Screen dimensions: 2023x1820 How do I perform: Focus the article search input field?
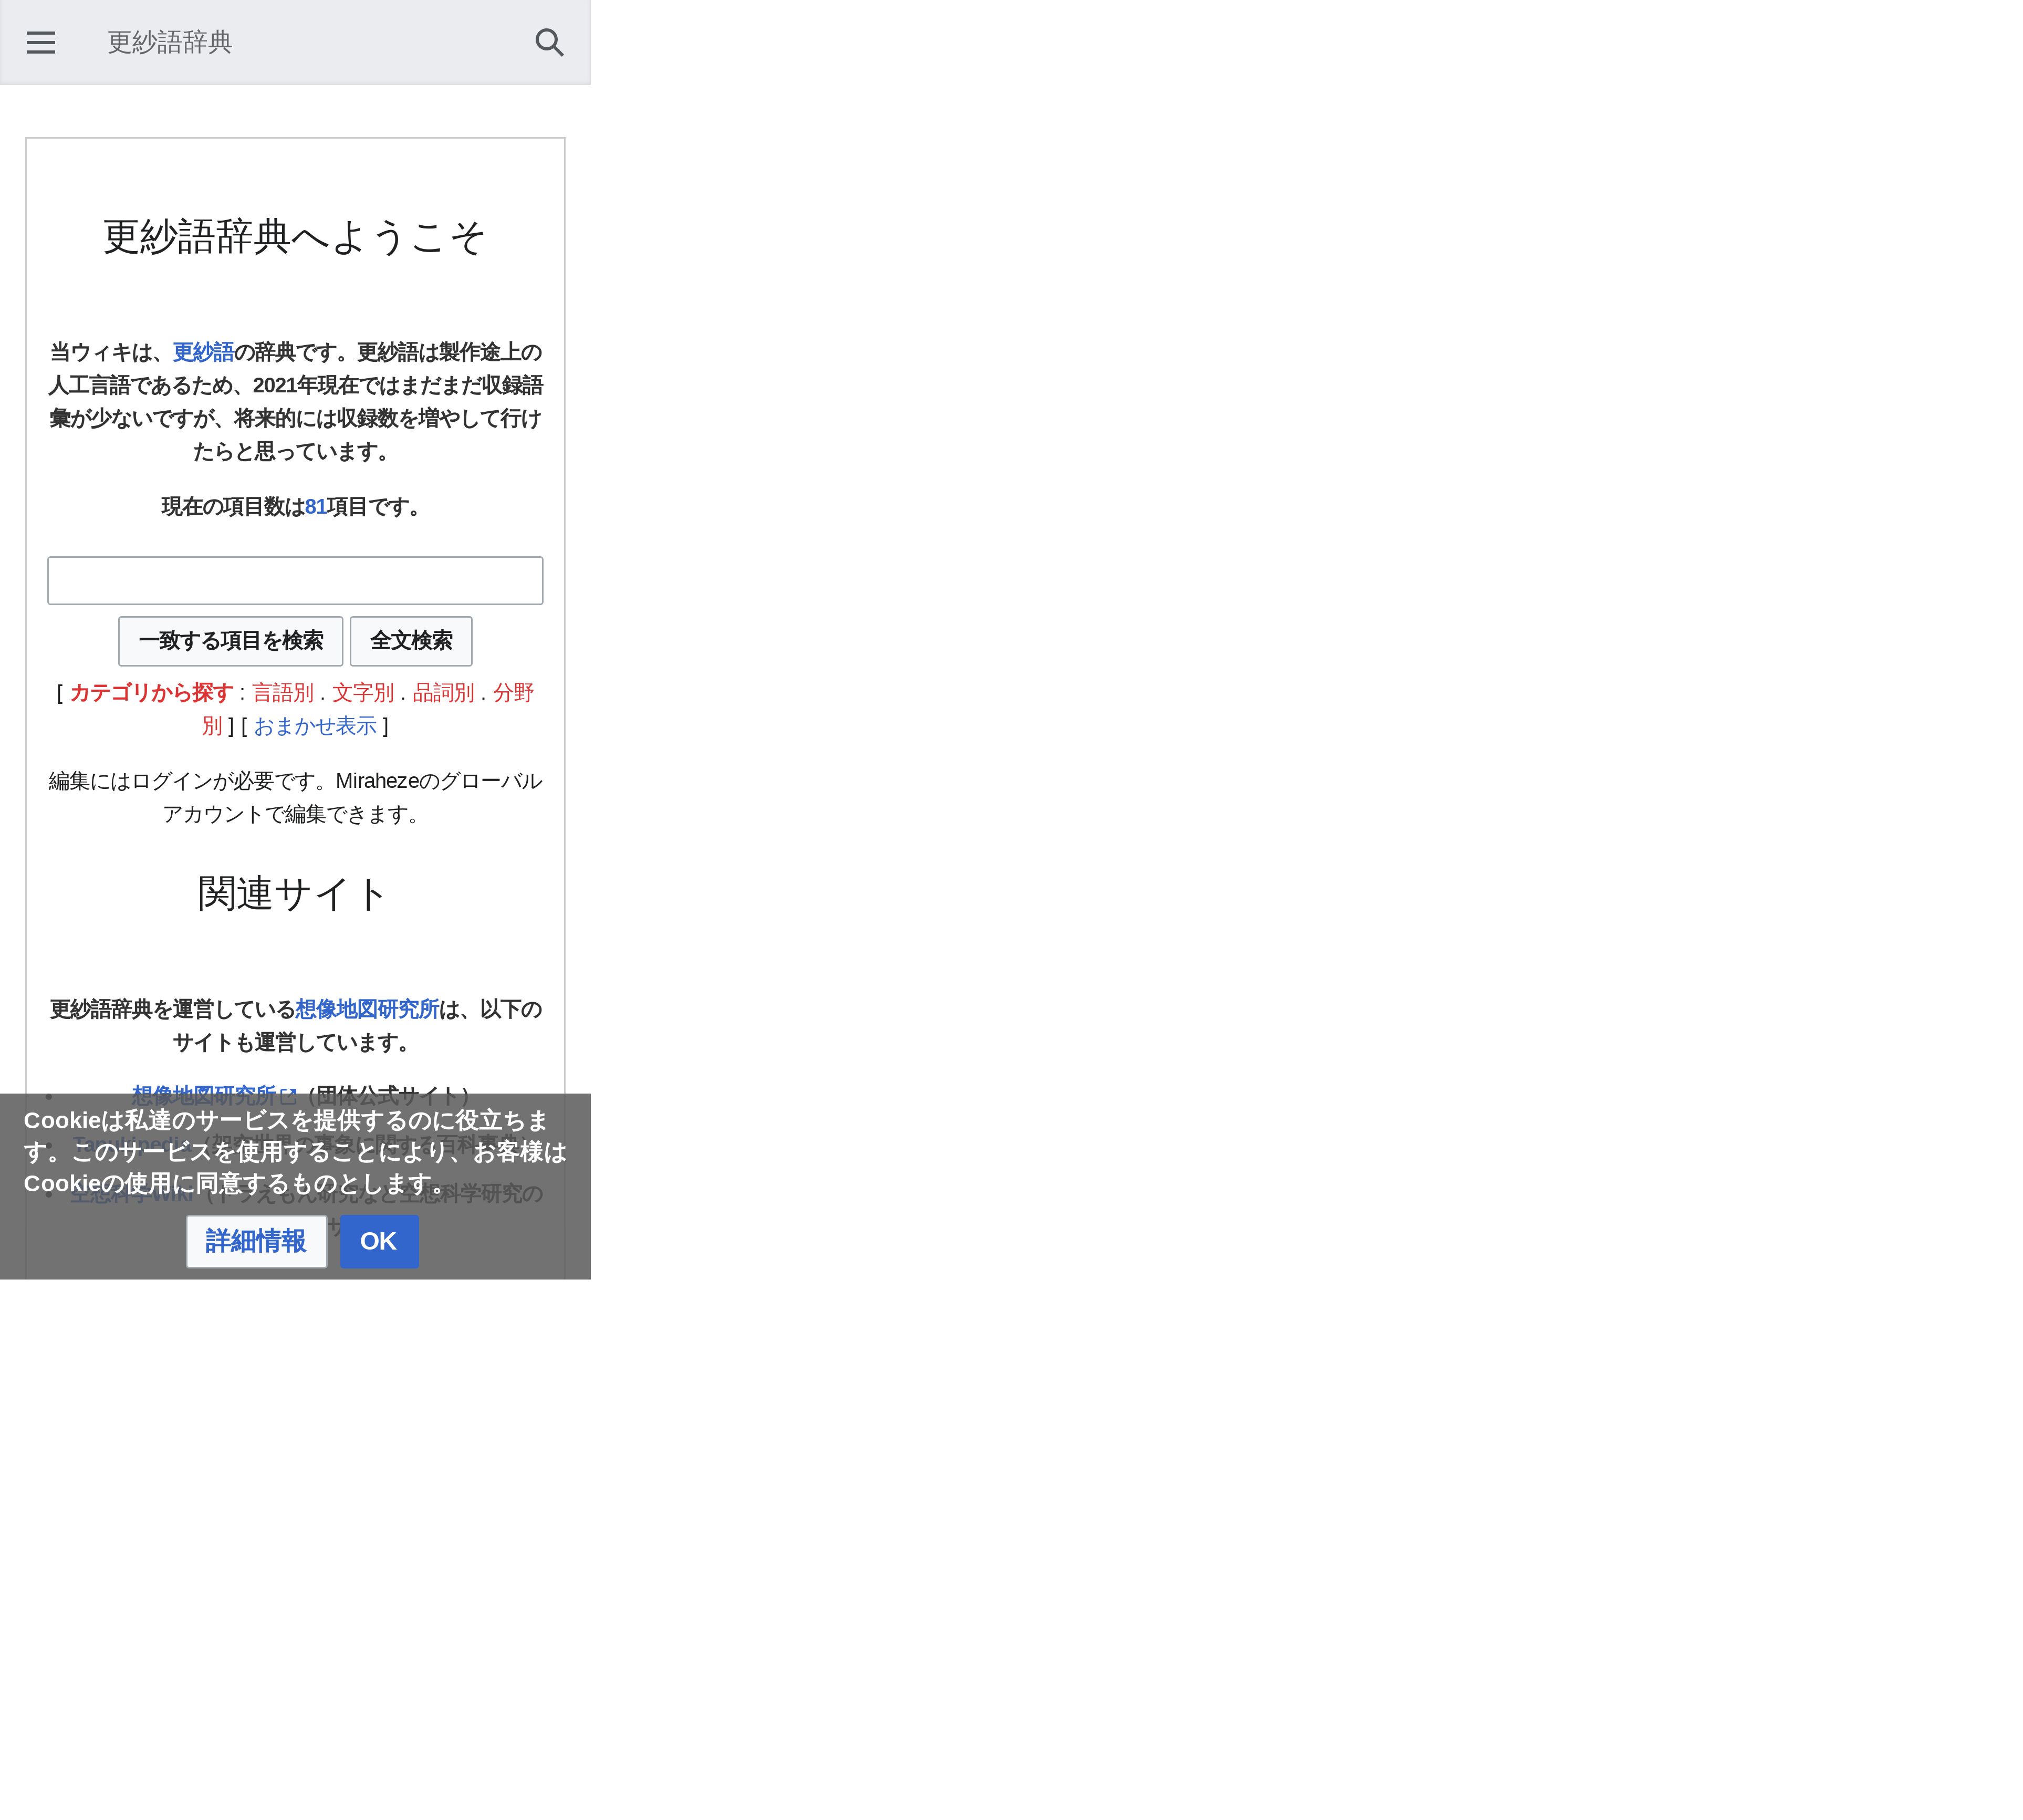[x=295, y=580]
